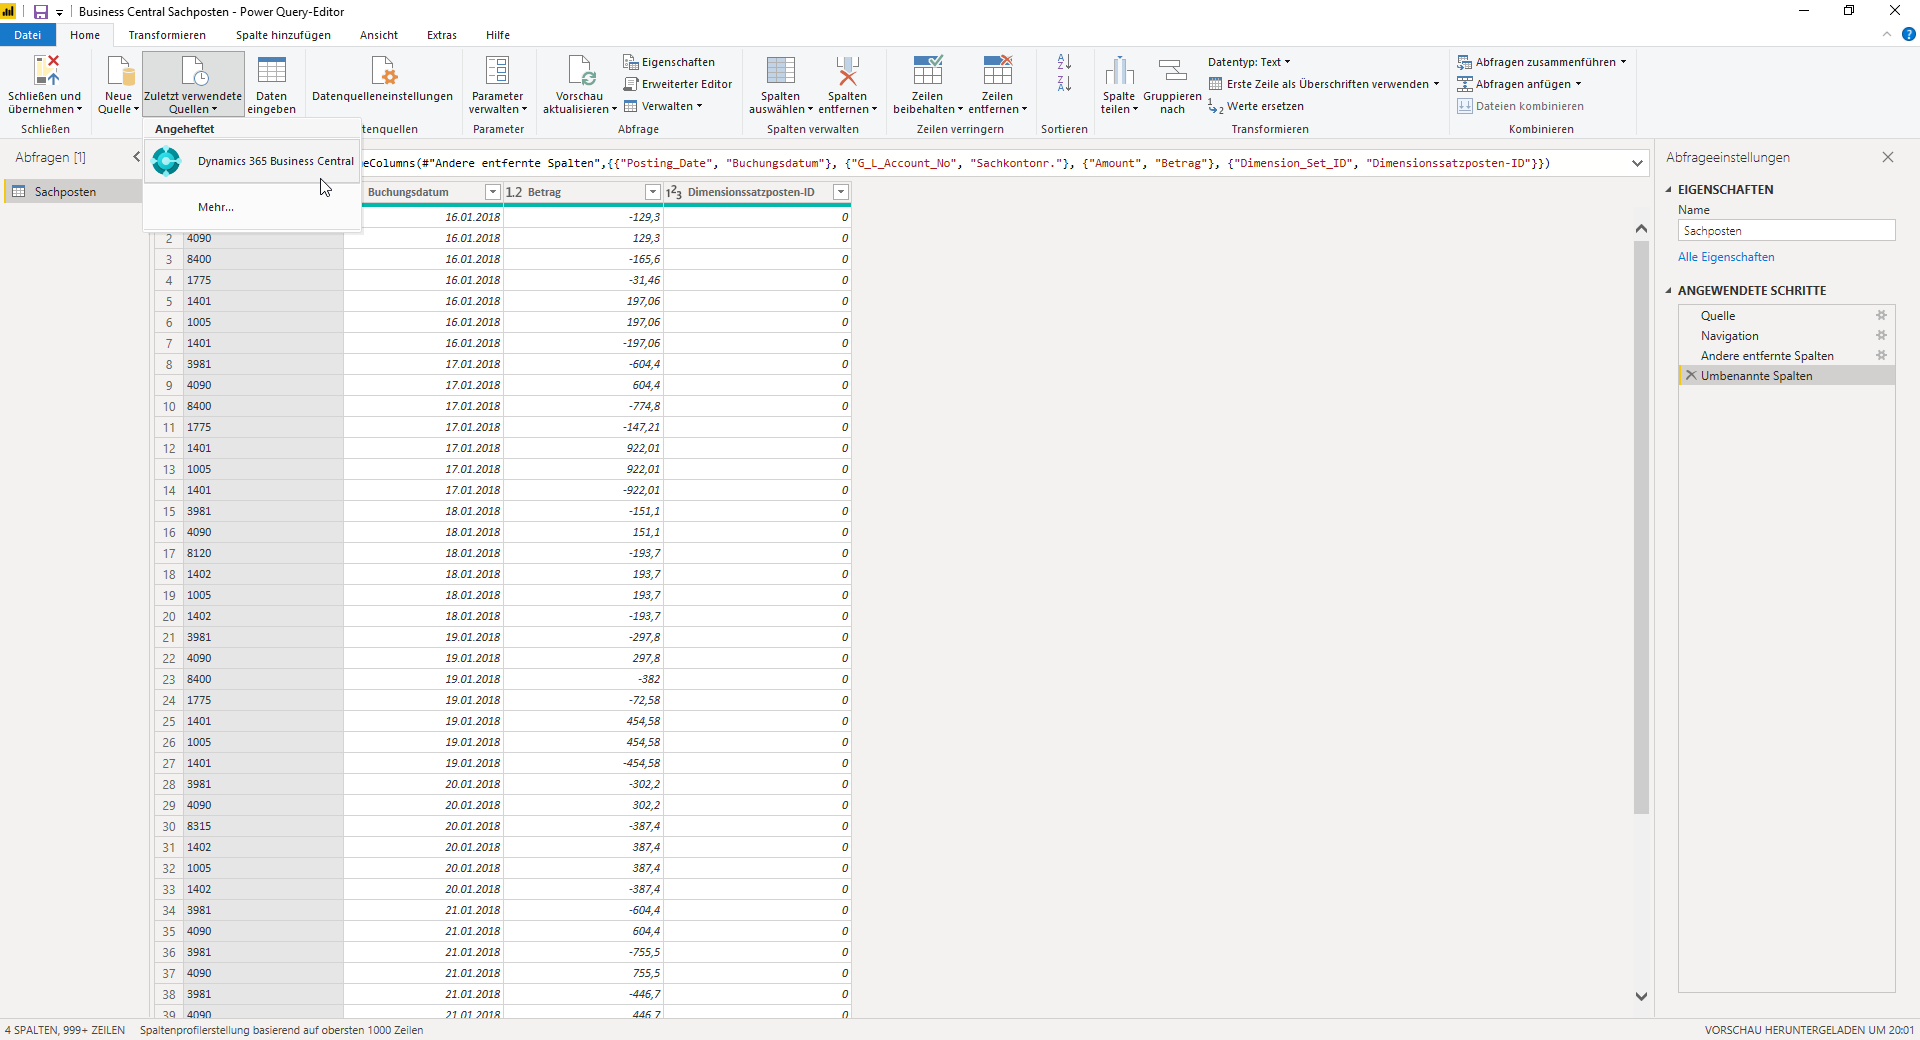
Task: Close the Abfrageeinstellungen pane
Action: [x=1888, y=157]
